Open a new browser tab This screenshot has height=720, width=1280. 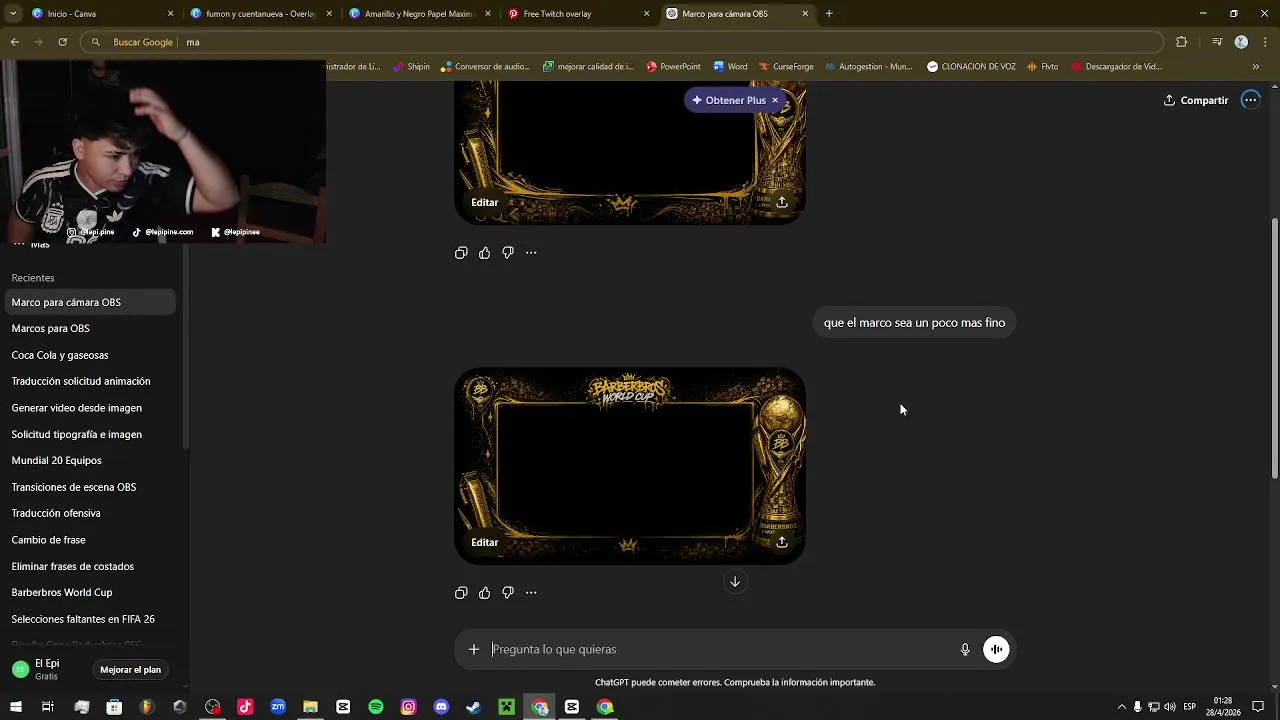(x=829, y=14)
